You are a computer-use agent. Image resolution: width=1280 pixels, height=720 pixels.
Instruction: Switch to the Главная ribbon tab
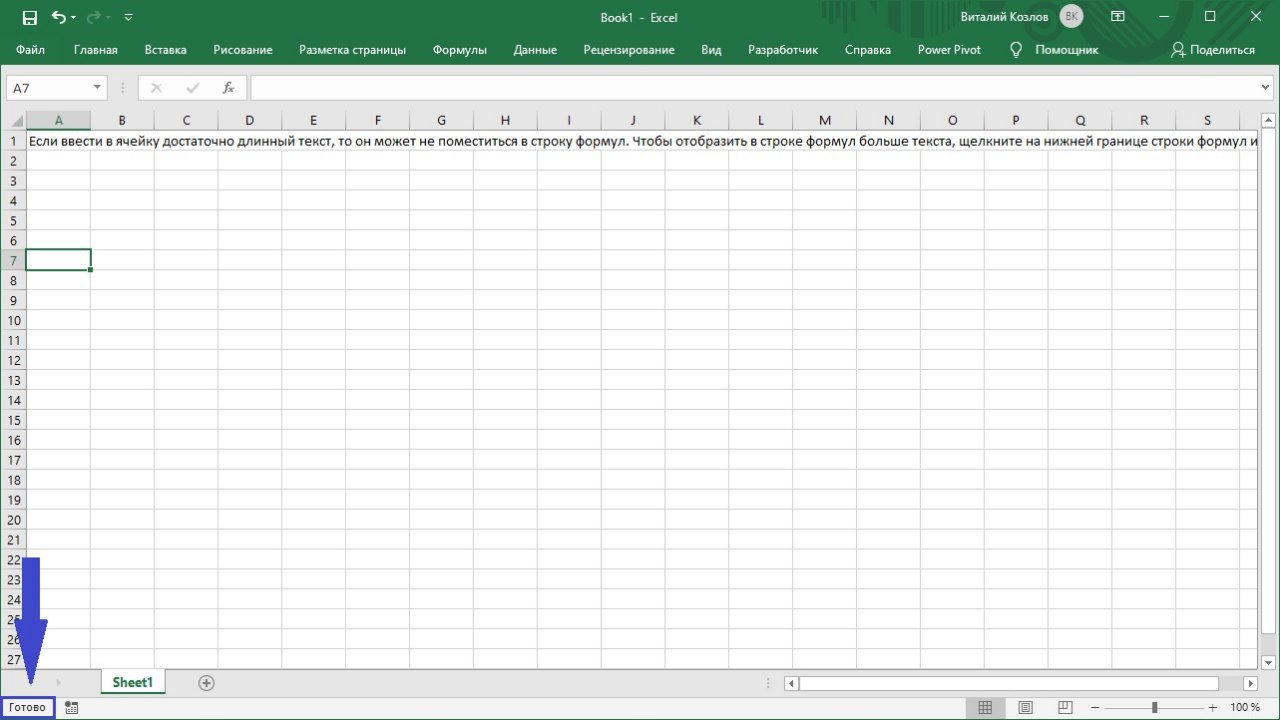point(95,50)
